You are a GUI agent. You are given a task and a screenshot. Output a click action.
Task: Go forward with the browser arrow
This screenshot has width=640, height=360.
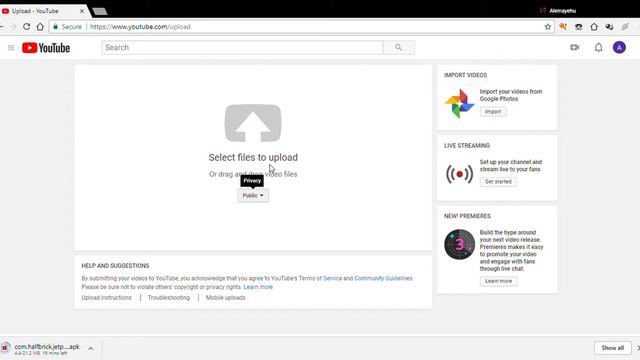click(13, 27)
